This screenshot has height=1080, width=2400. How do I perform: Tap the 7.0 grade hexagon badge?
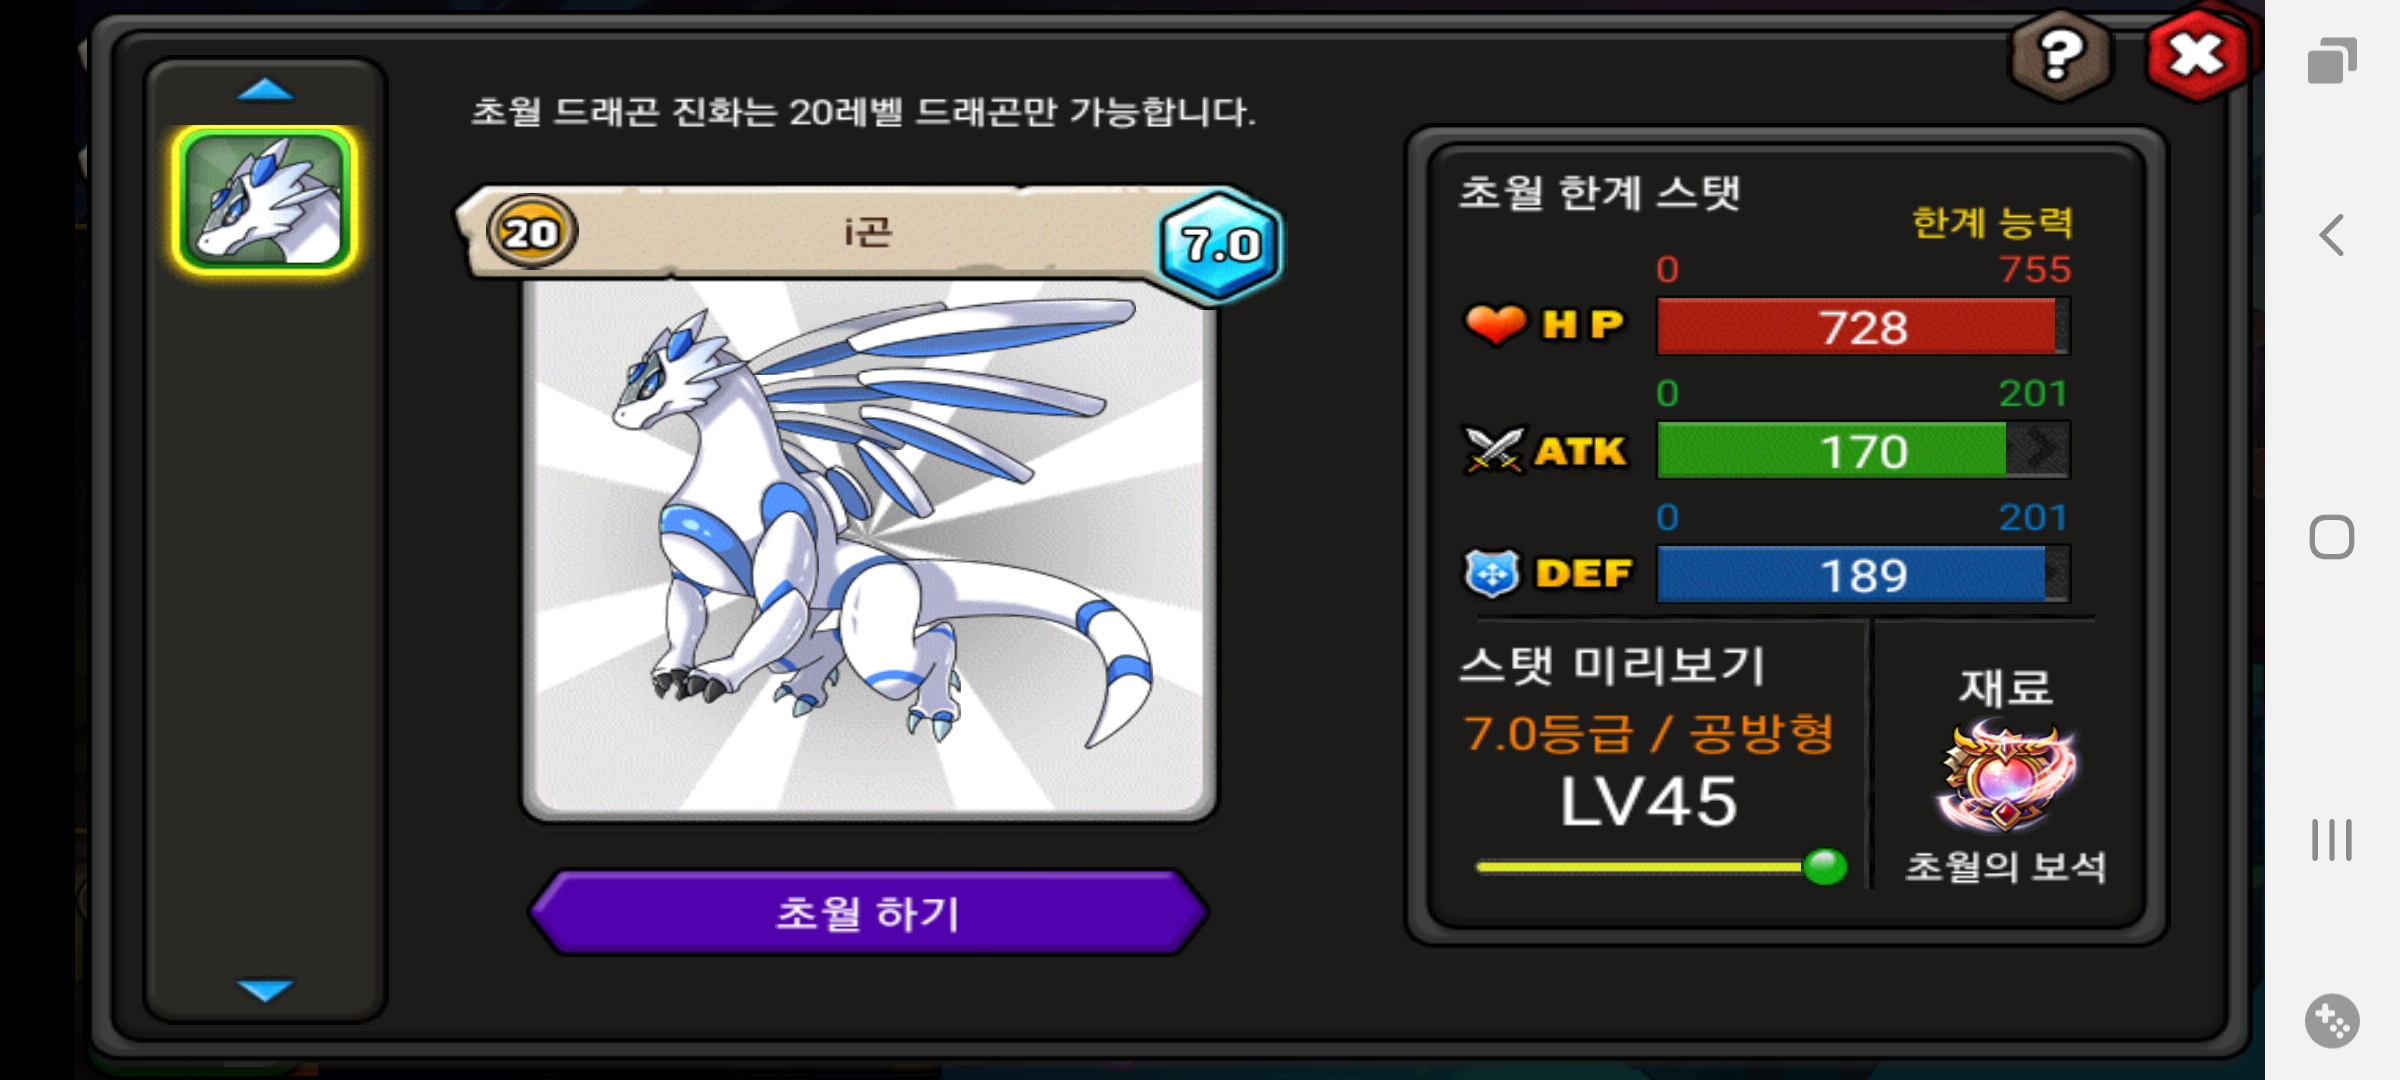click(x=1220, y=245)
